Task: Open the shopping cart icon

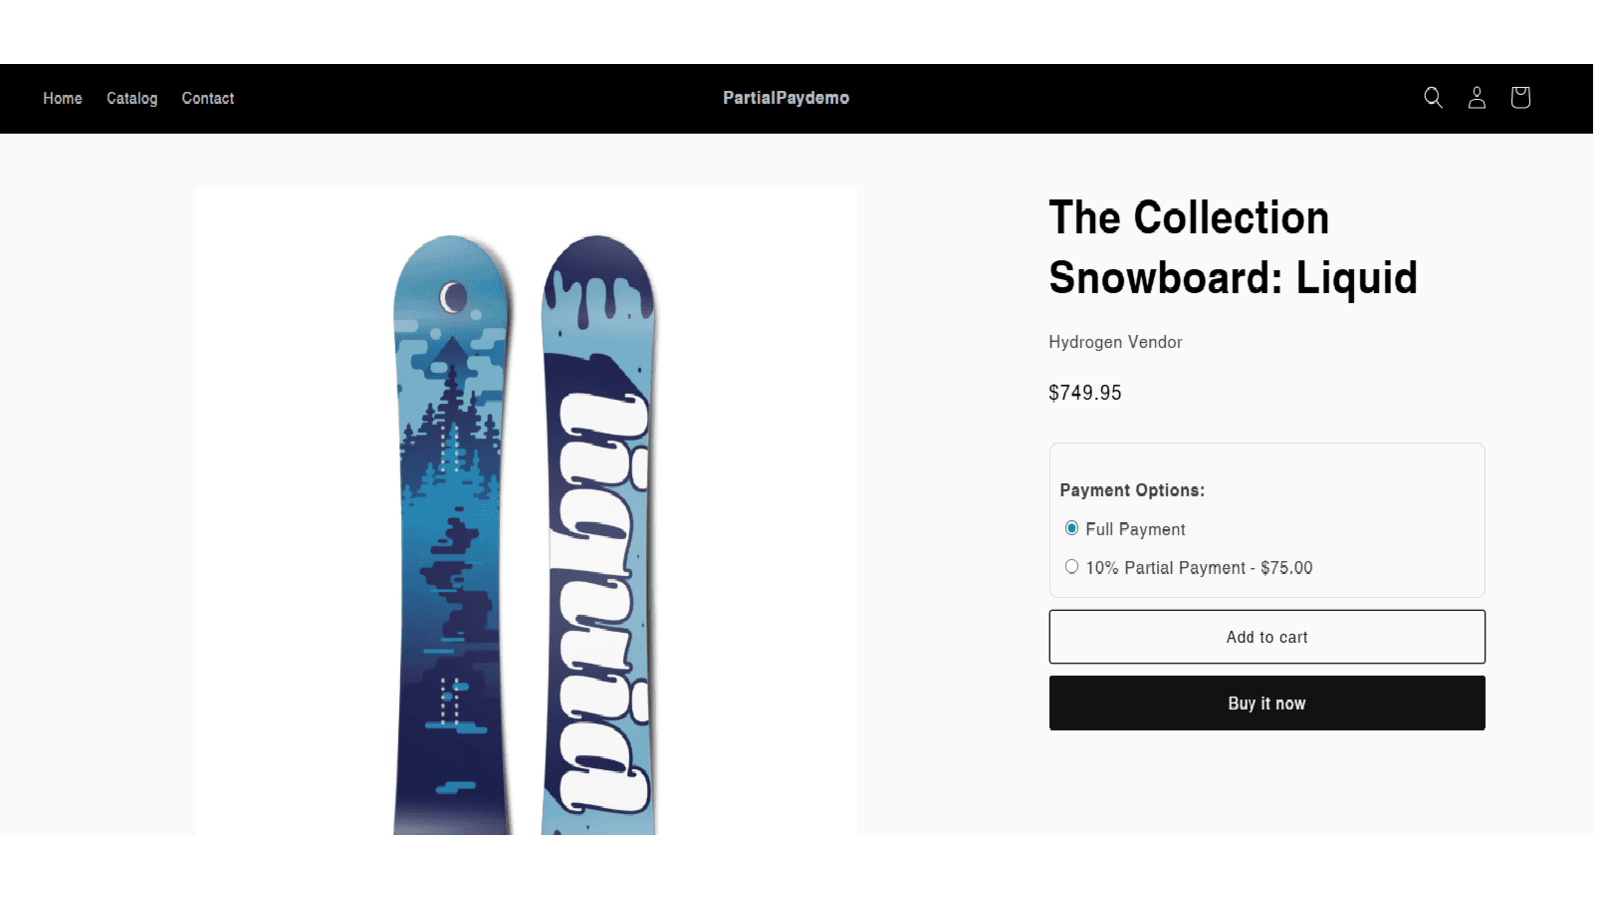Action: pyautogui.click(x=1520, y=97)
